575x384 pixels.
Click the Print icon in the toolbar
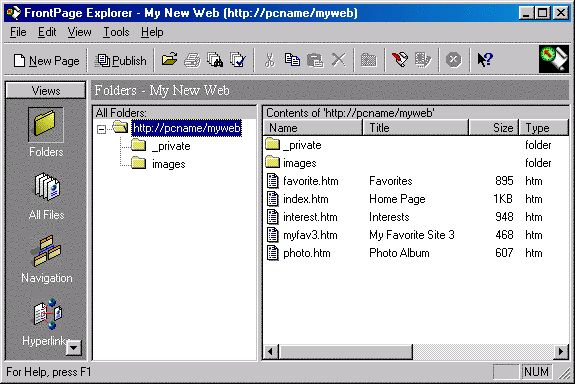pos(192,60)
